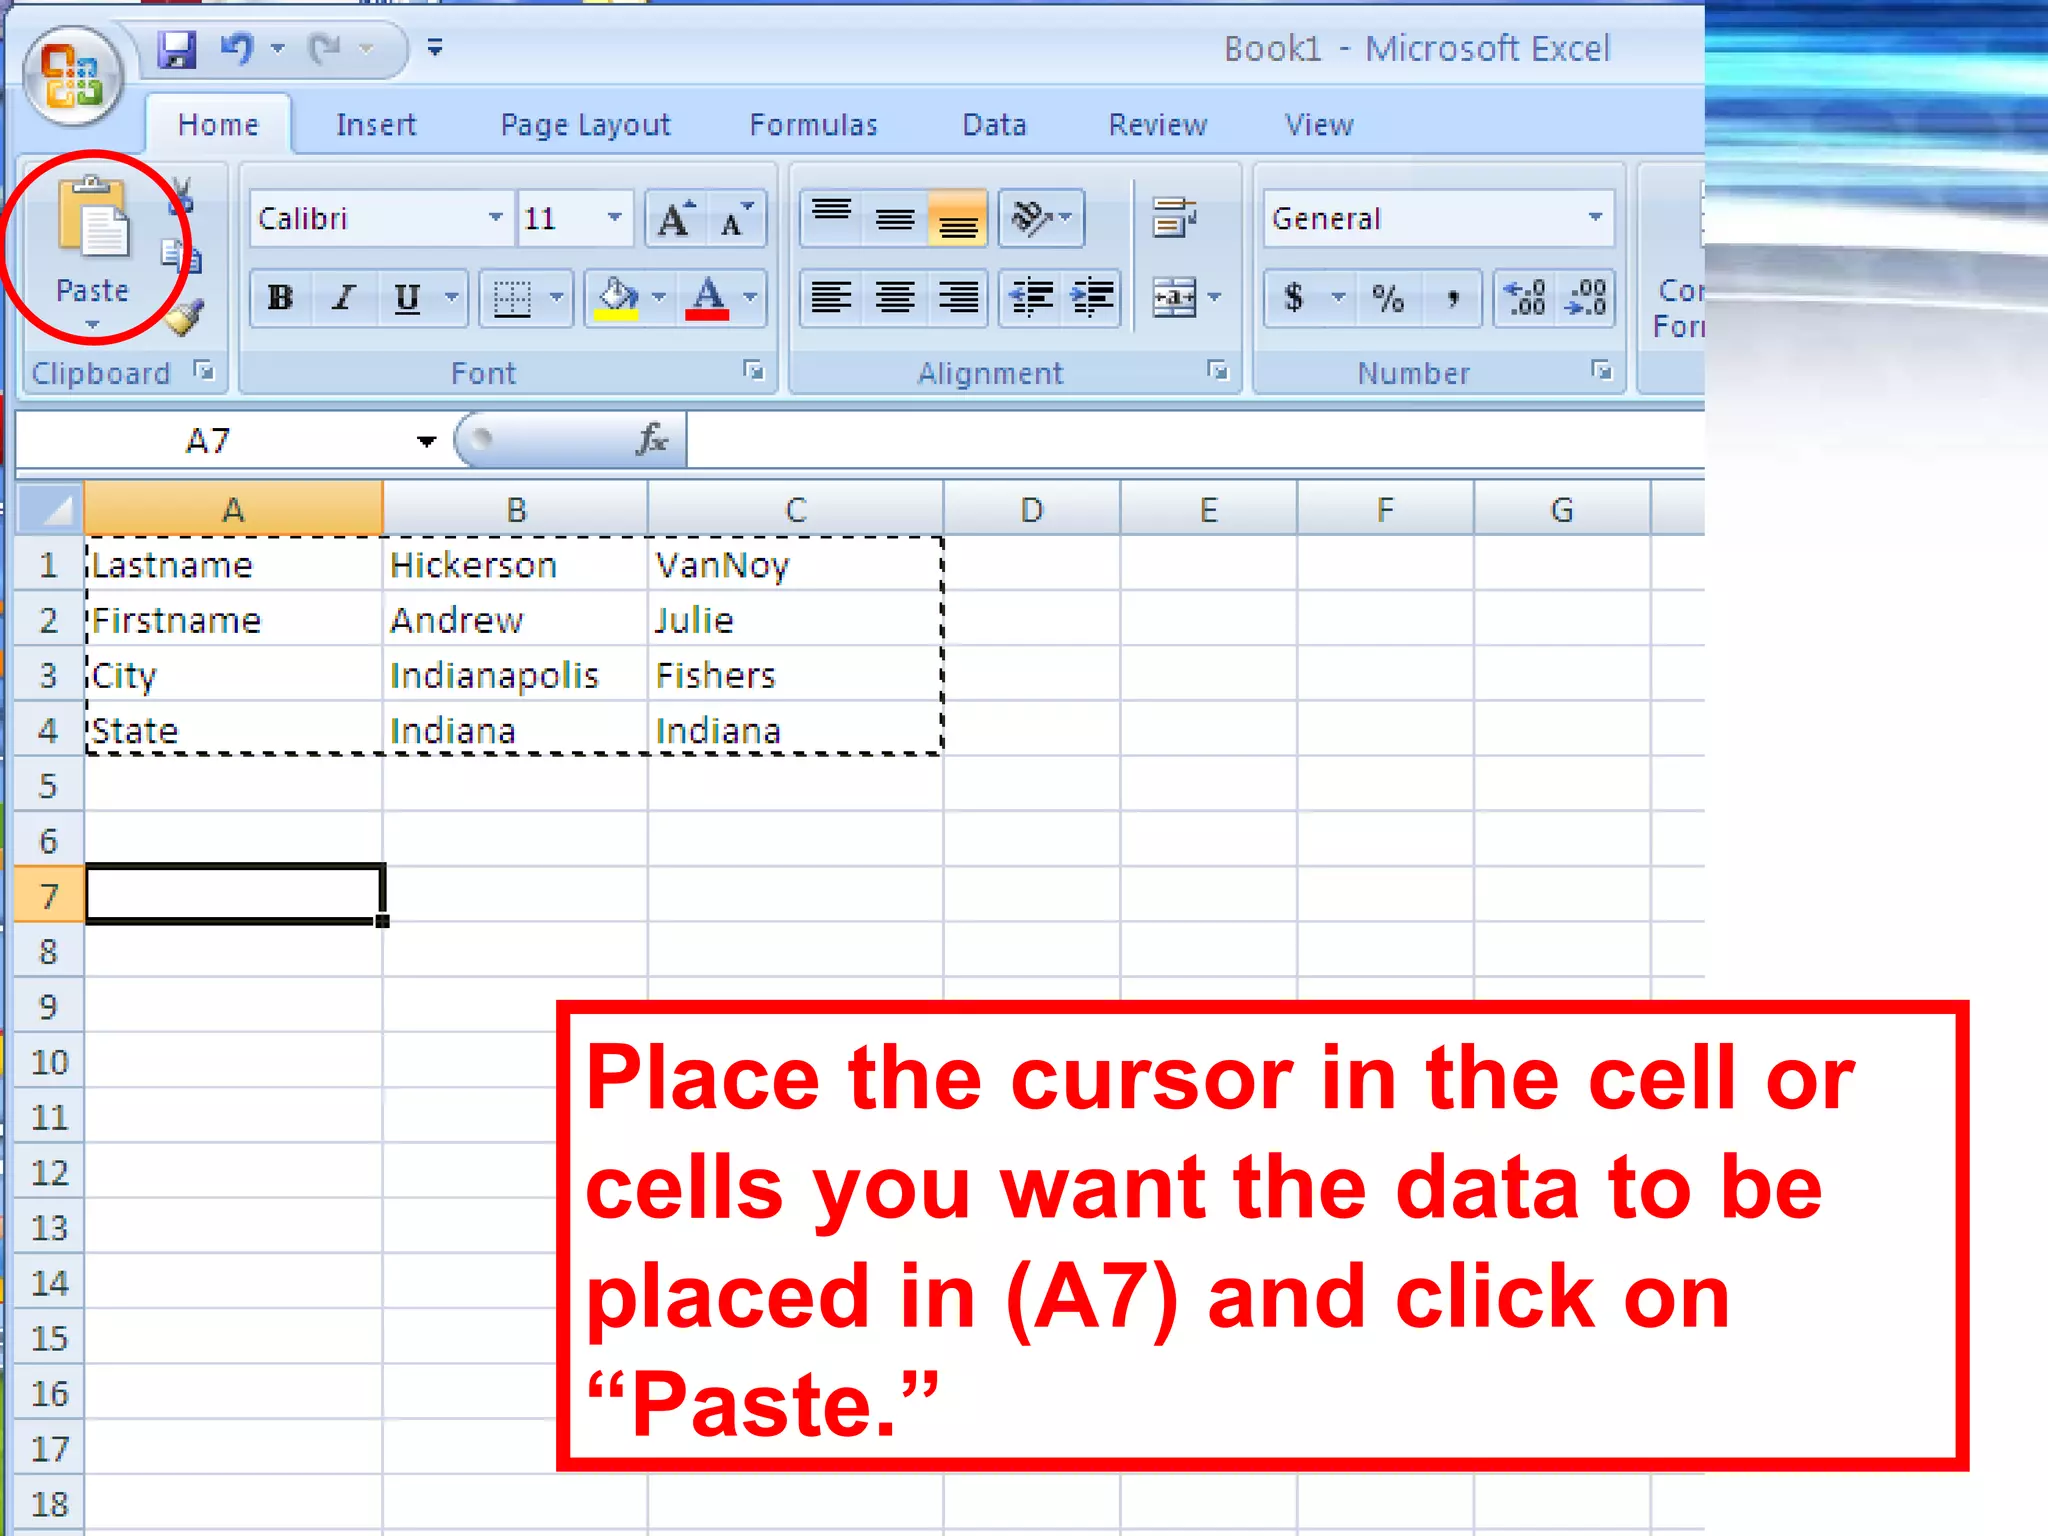
Task: Apply Accounting dollar format
Action: (1295, 297)
